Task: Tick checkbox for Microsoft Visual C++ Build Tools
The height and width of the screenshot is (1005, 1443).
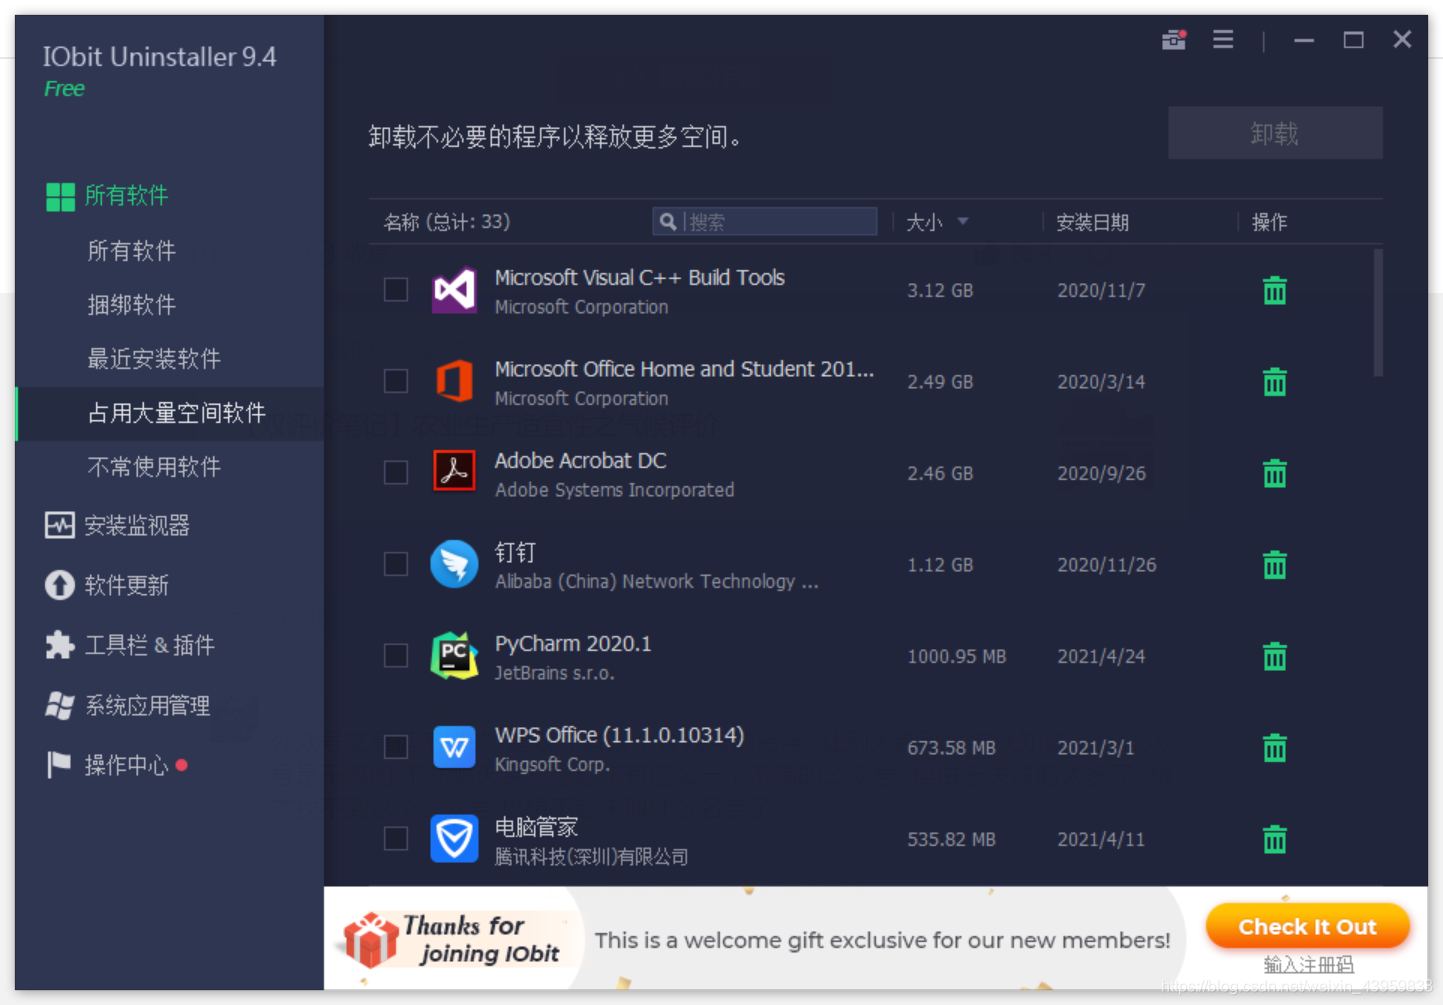Action: (396, 290)
